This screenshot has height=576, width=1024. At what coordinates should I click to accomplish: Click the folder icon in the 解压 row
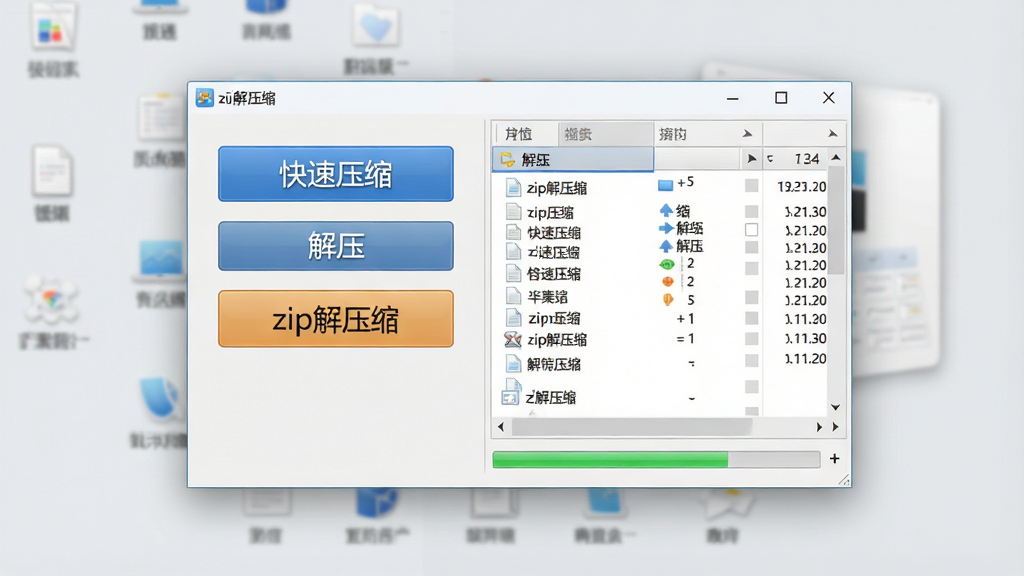pos(507,159)
